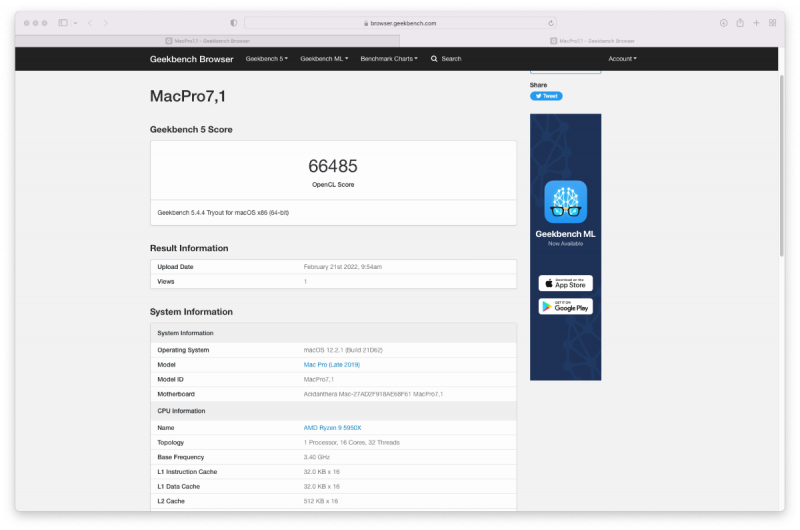The image size is (800, 530).
Task: Reload the page with refresh icon
Action: [551, 23]
